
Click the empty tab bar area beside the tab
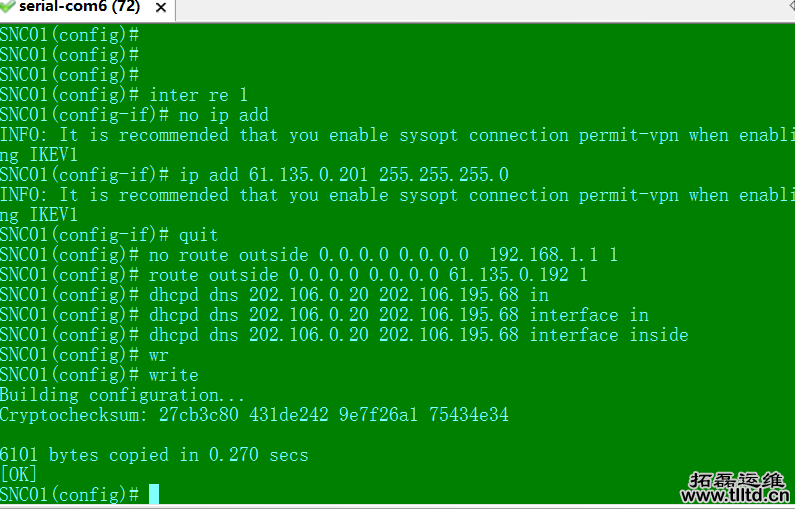(480, 10)
